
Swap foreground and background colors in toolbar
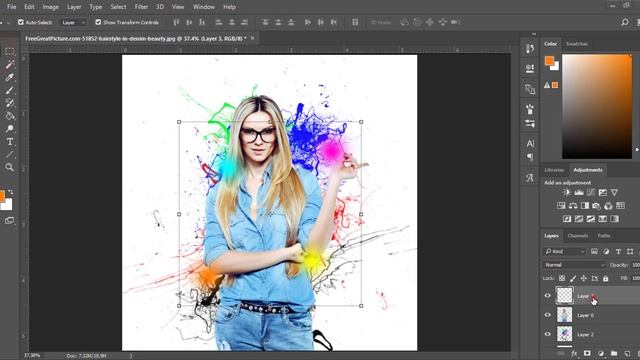coord(11,191)
